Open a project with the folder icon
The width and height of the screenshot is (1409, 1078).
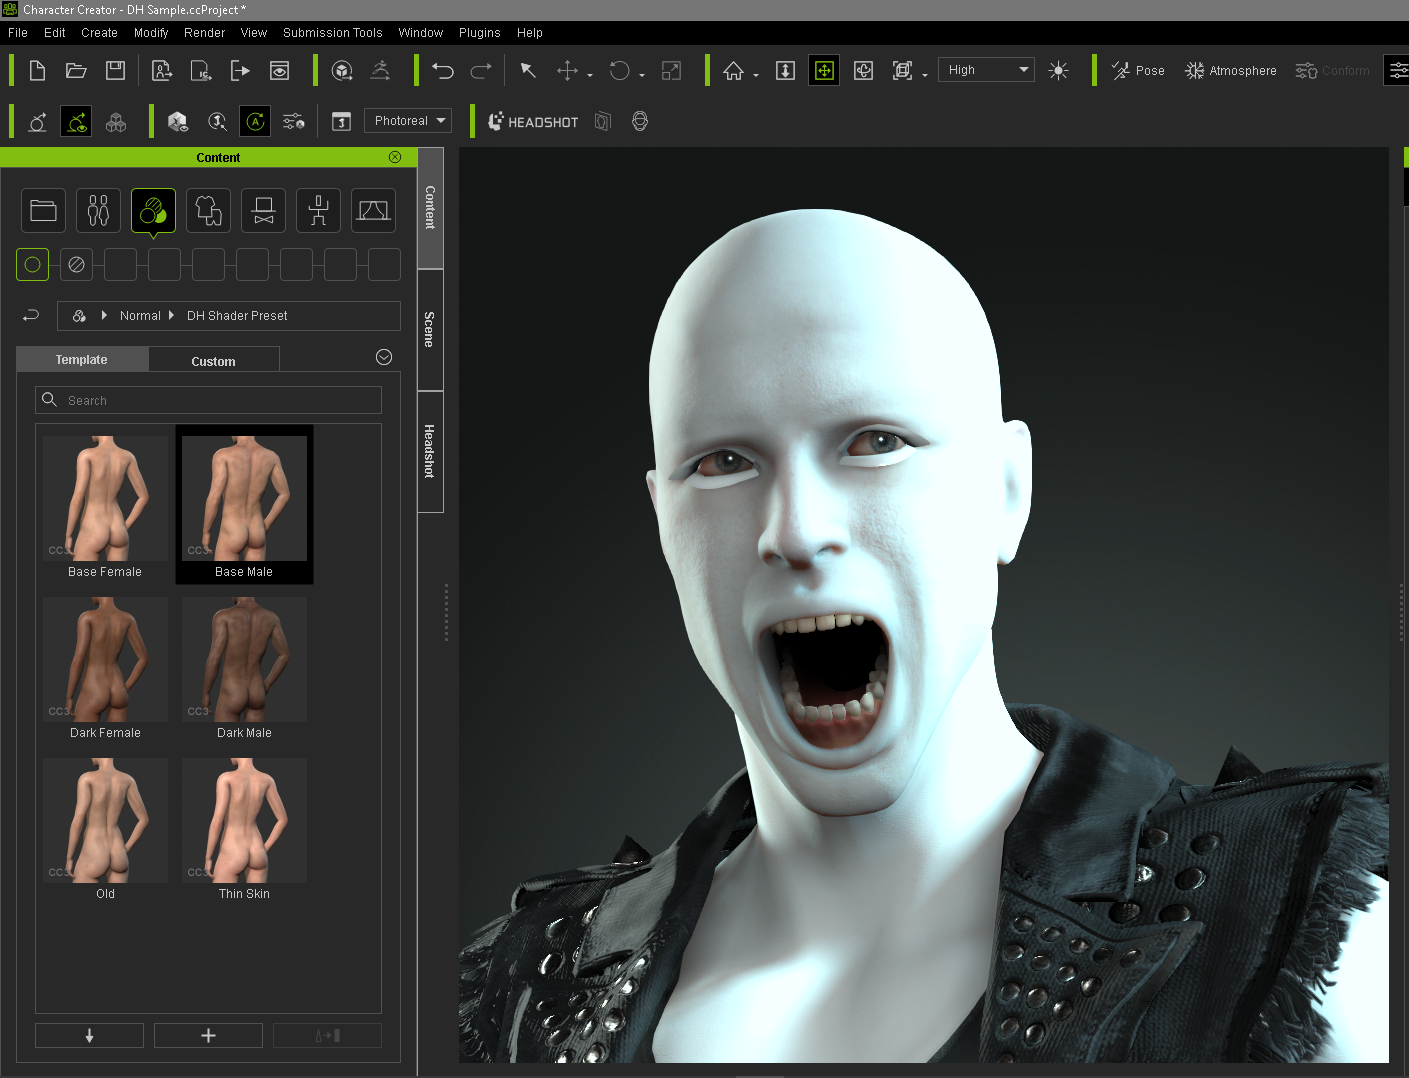76,70
